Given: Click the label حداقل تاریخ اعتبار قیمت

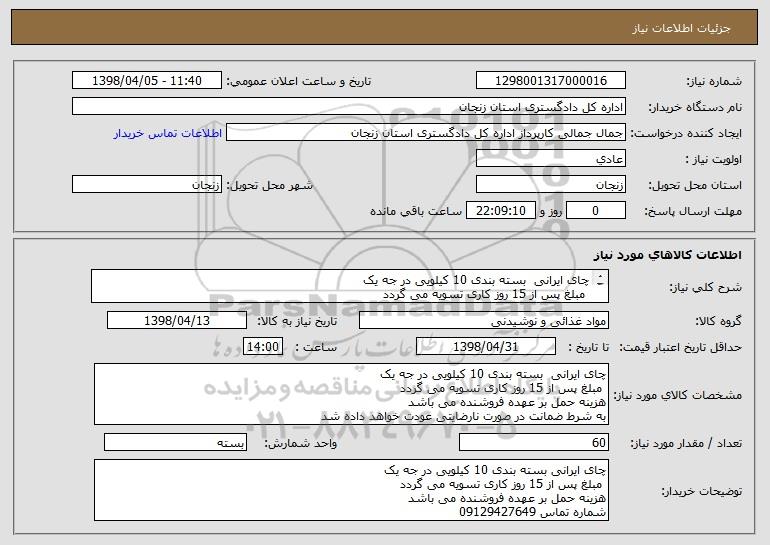Looking at the screenshot, I should [681, 347].
